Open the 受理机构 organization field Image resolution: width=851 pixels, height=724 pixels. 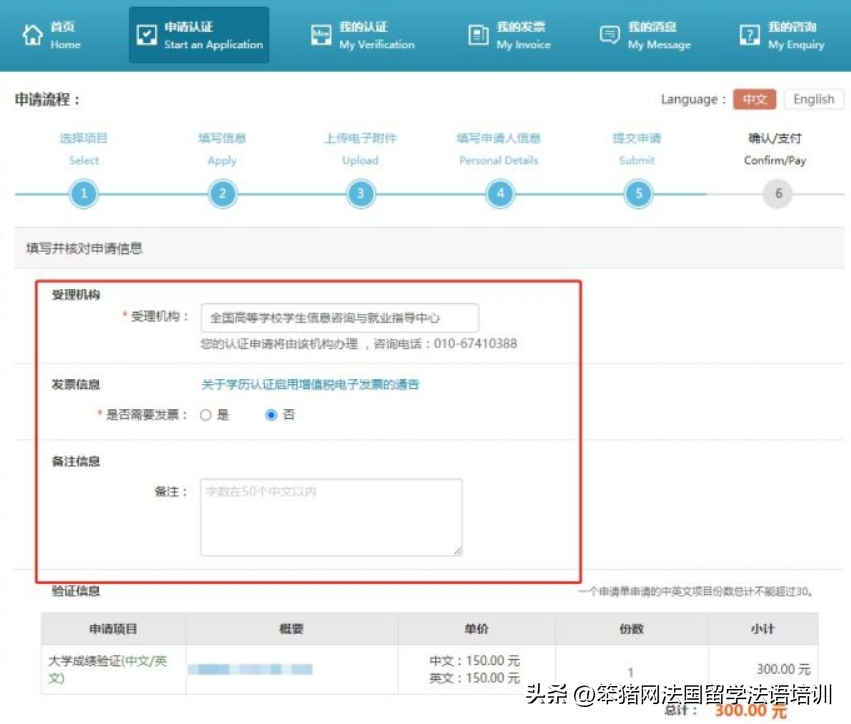[x=339, y=318]
